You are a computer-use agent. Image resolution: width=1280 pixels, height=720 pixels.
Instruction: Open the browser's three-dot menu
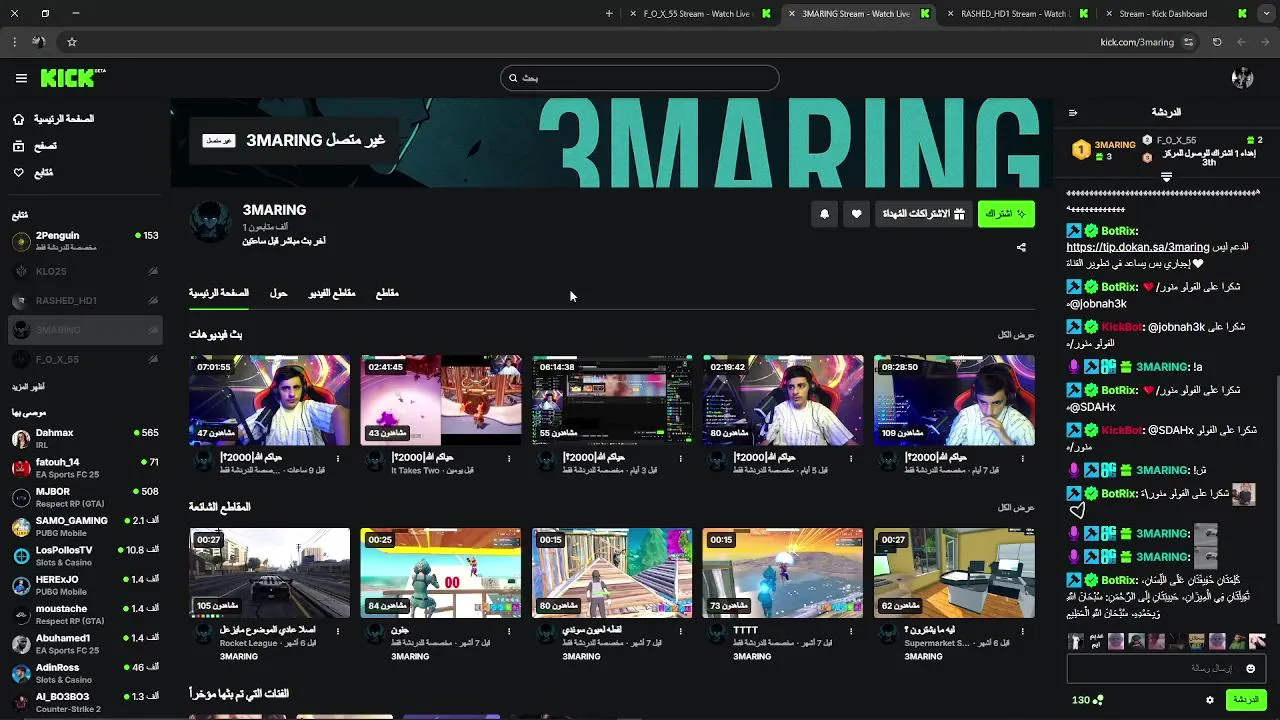pos(14,42)
